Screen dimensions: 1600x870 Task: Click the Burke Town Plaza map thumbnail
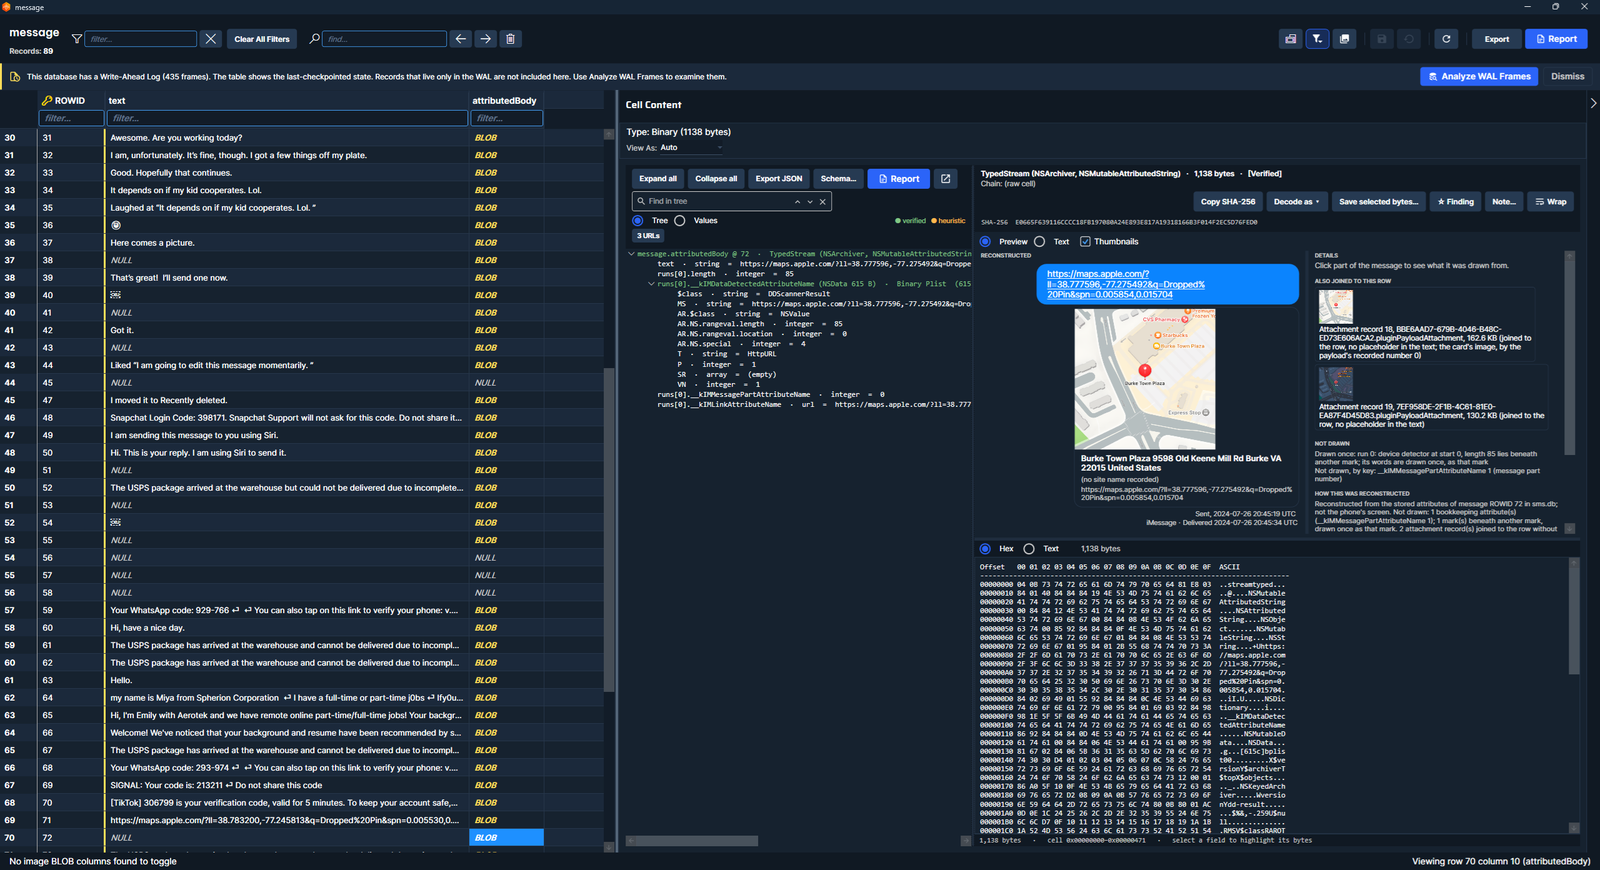coord(1145,379)
